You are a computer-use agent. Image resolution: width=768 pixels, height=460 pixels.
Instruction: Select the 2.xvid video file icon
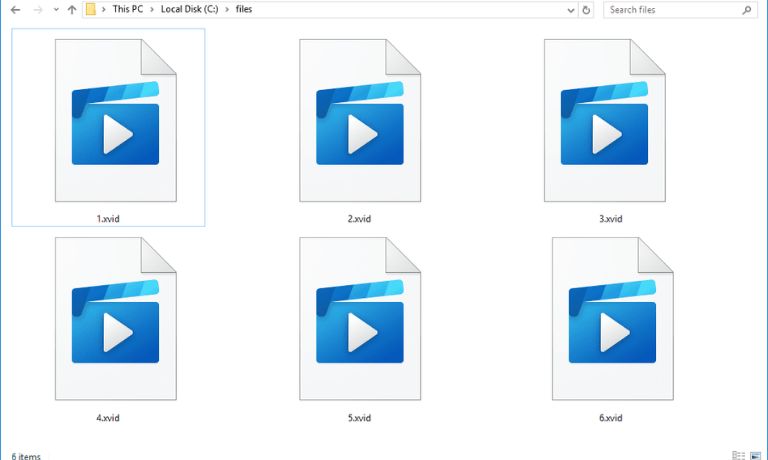tap(360, 121)
